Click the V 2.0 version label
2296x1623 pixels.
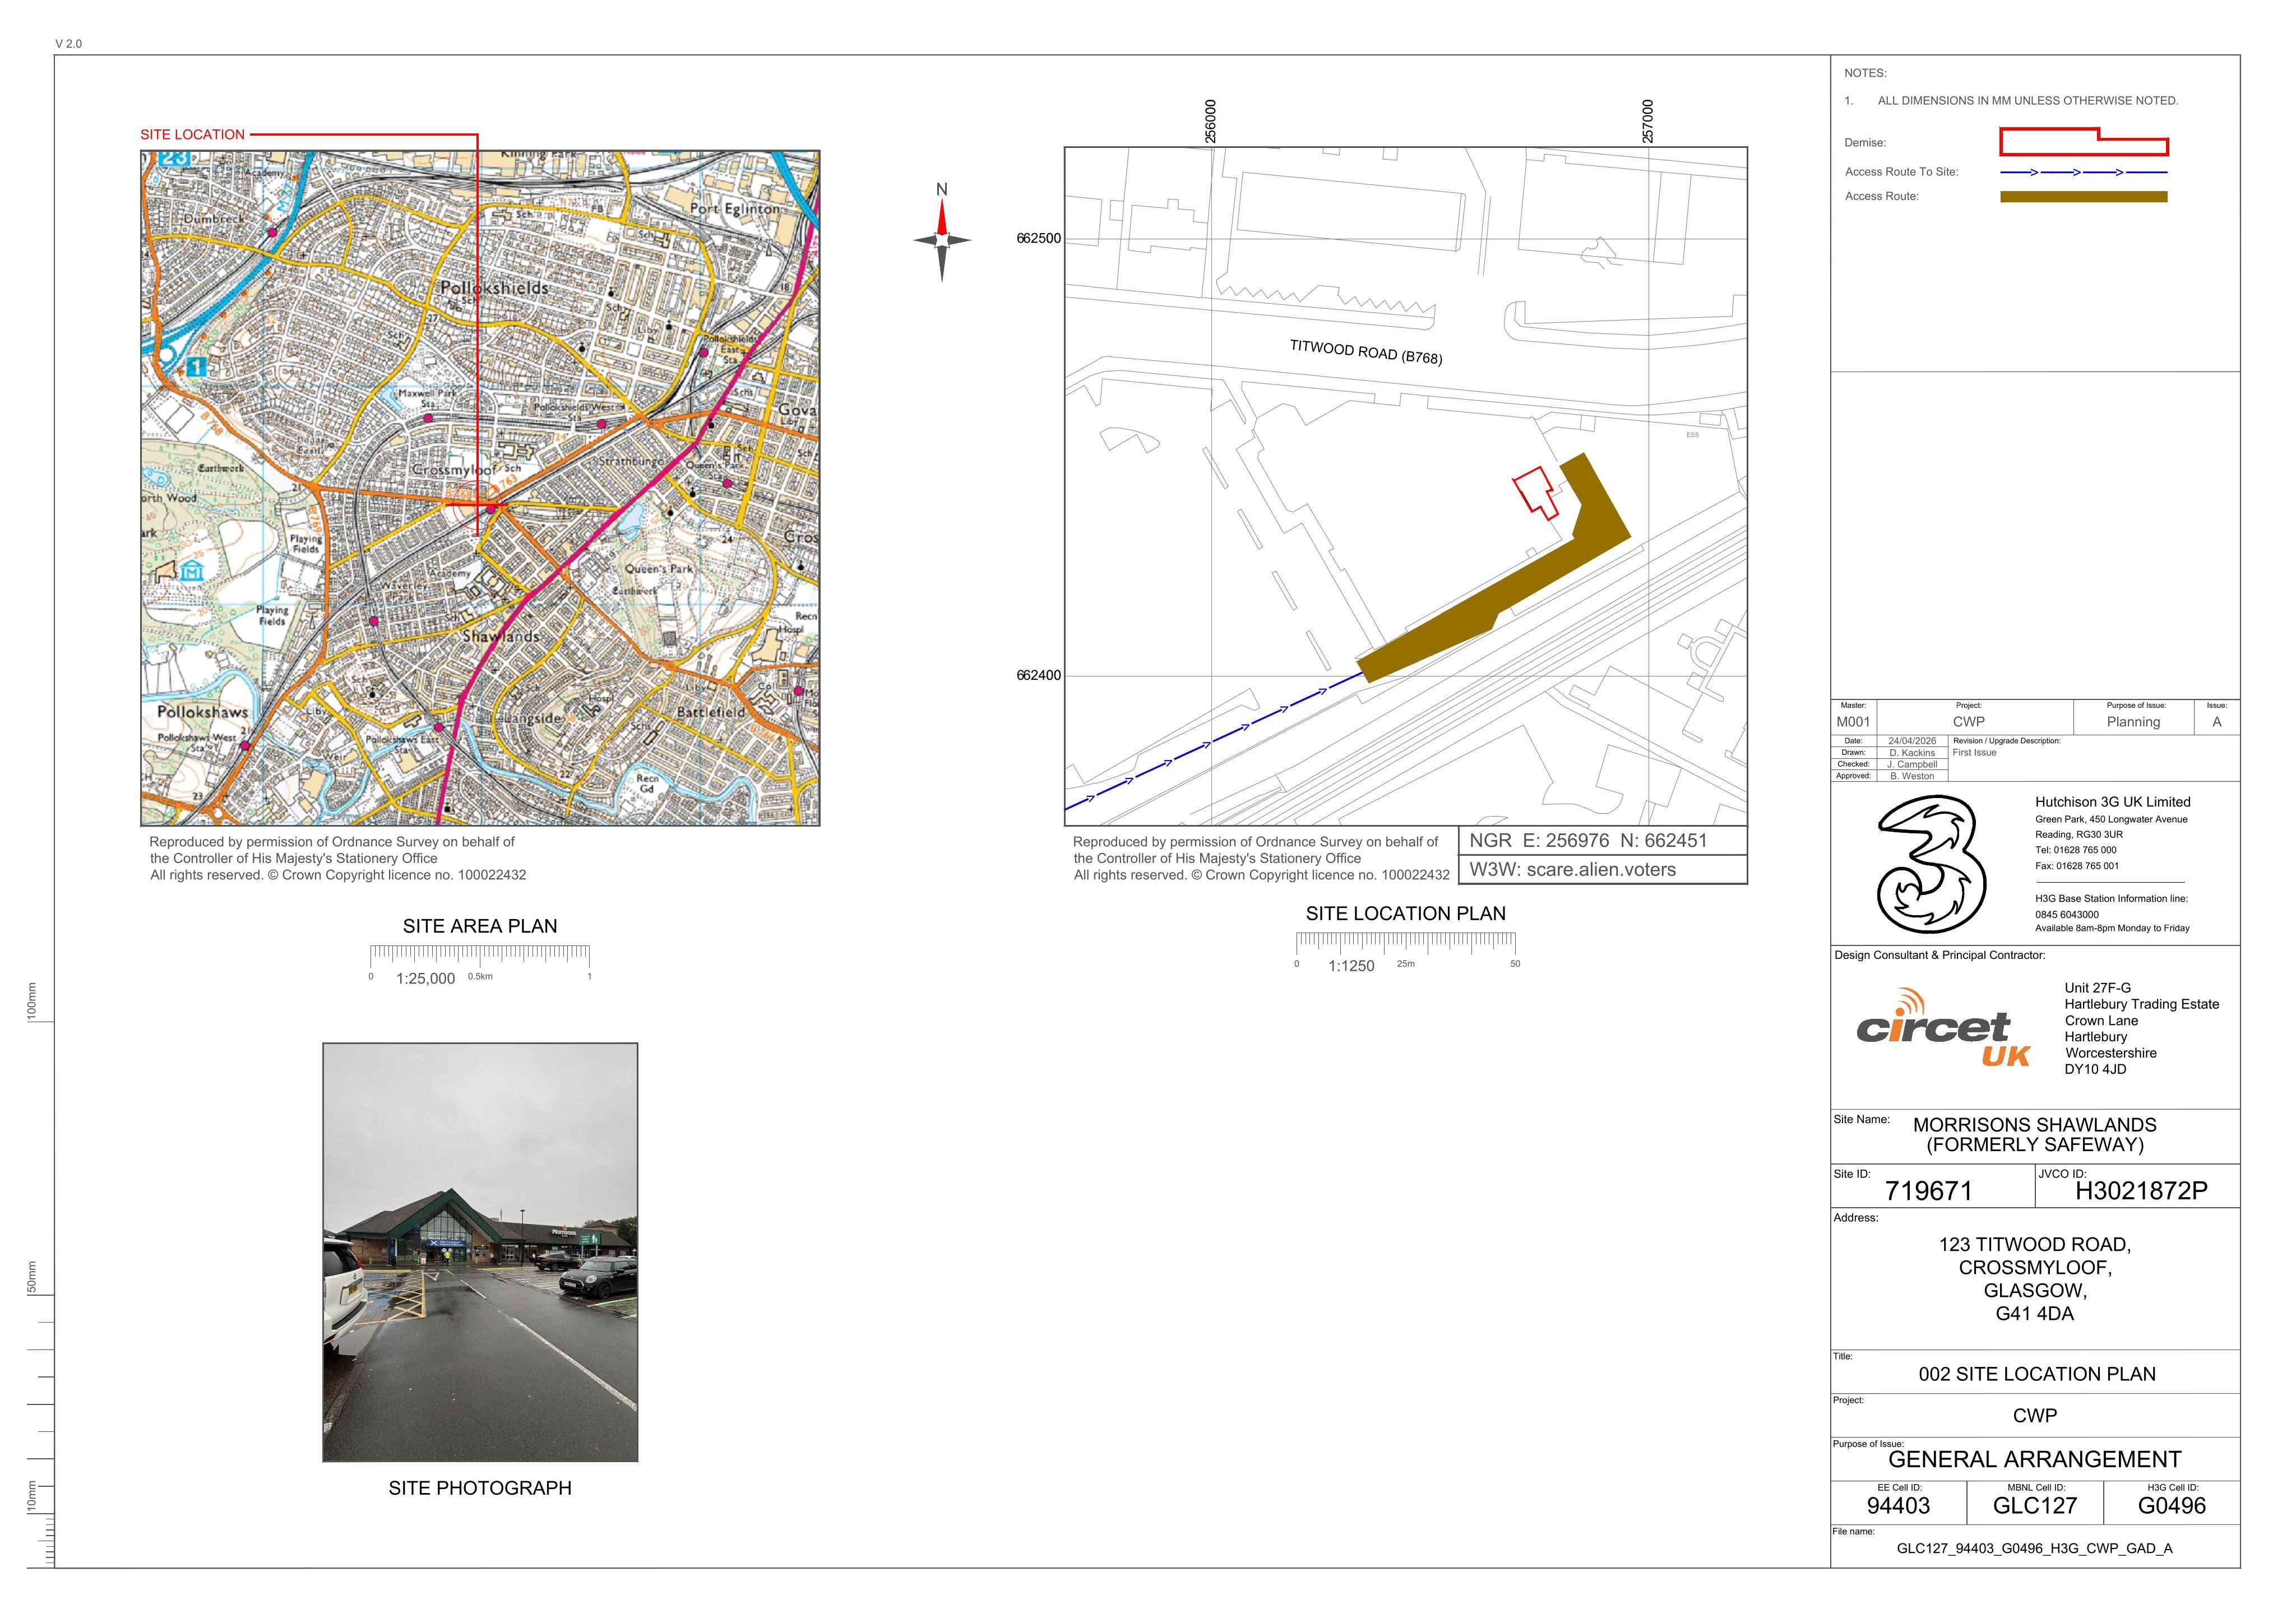[x=69, y=44]
